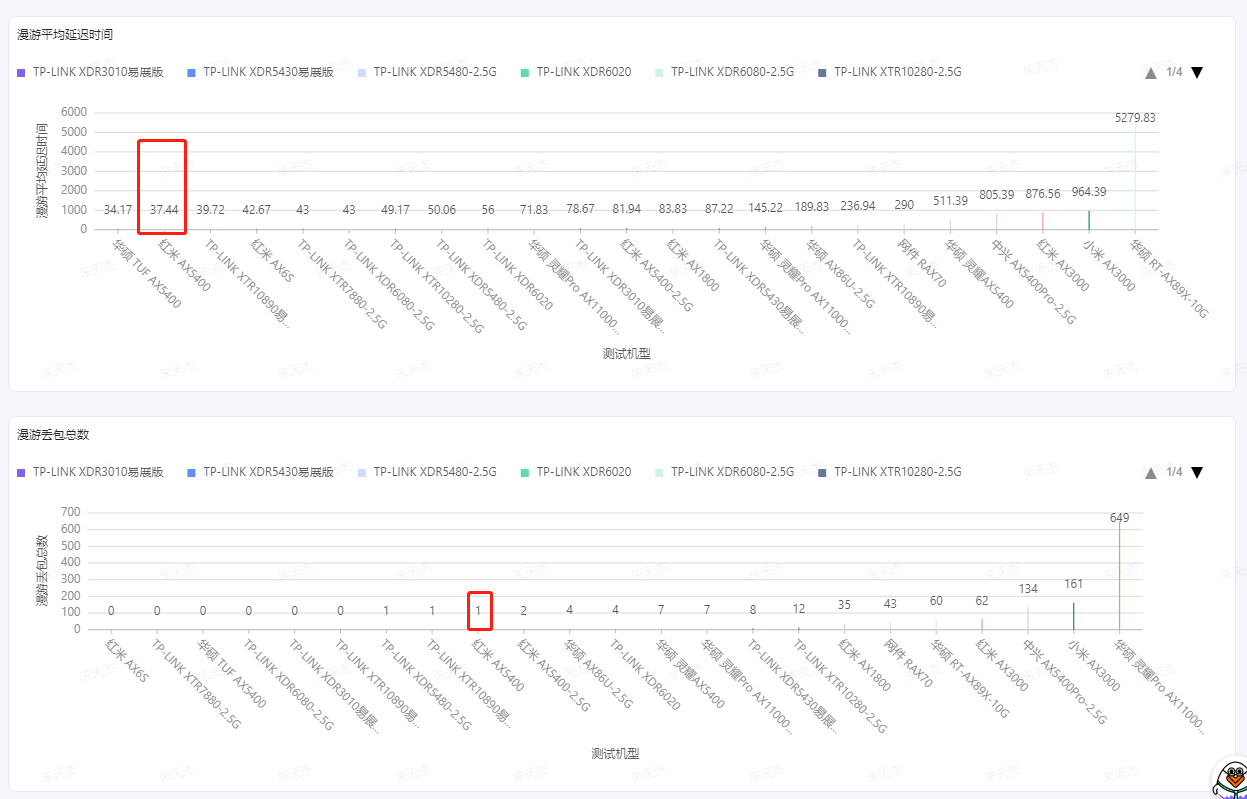Click 红米 AX6S axis label in 漫游丢包总数 chart
The height and width of the screenshot is (799, 1247).
(127, 661)
